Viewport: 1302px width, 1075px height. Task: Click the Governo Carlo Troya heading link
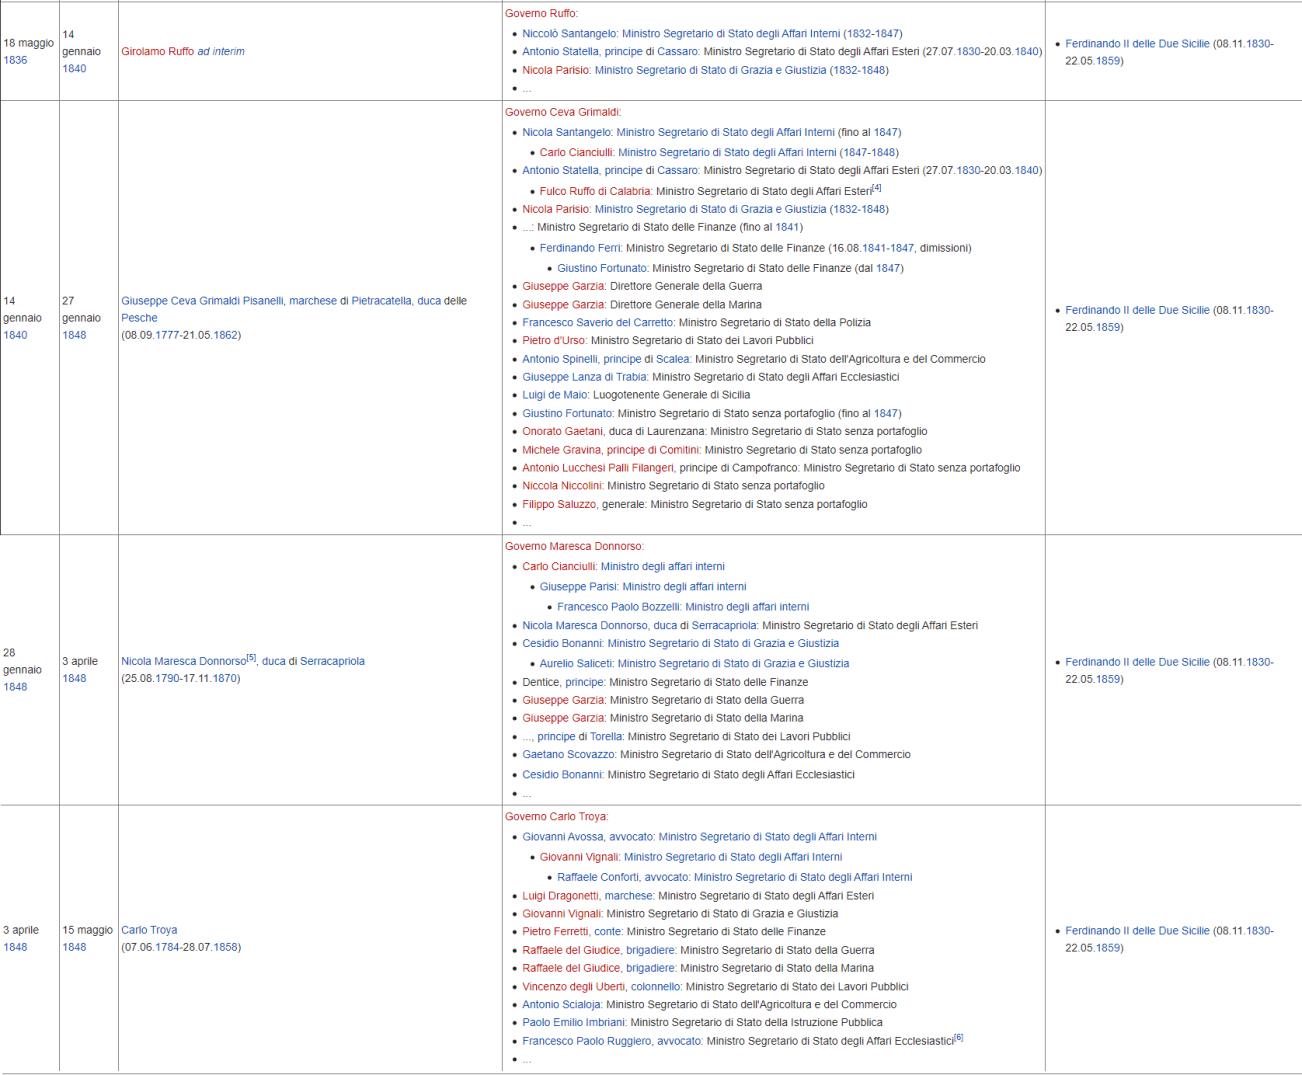pos(555,817)
